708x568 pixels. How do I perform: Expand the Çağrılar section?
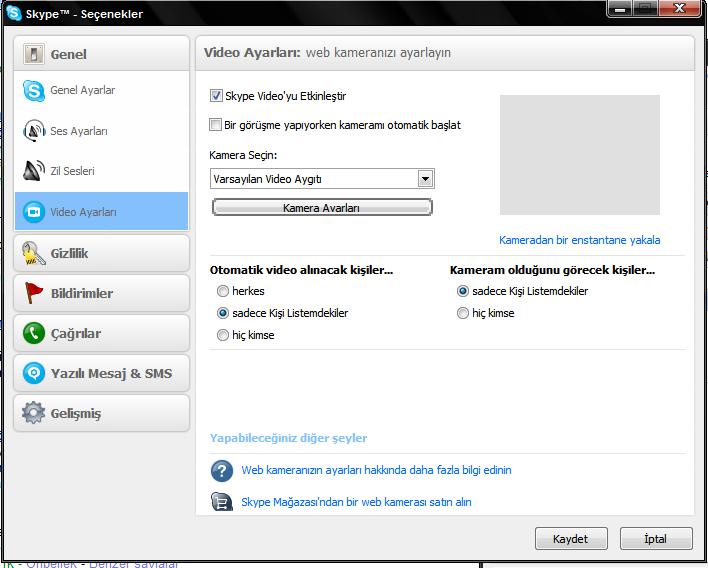102,333
